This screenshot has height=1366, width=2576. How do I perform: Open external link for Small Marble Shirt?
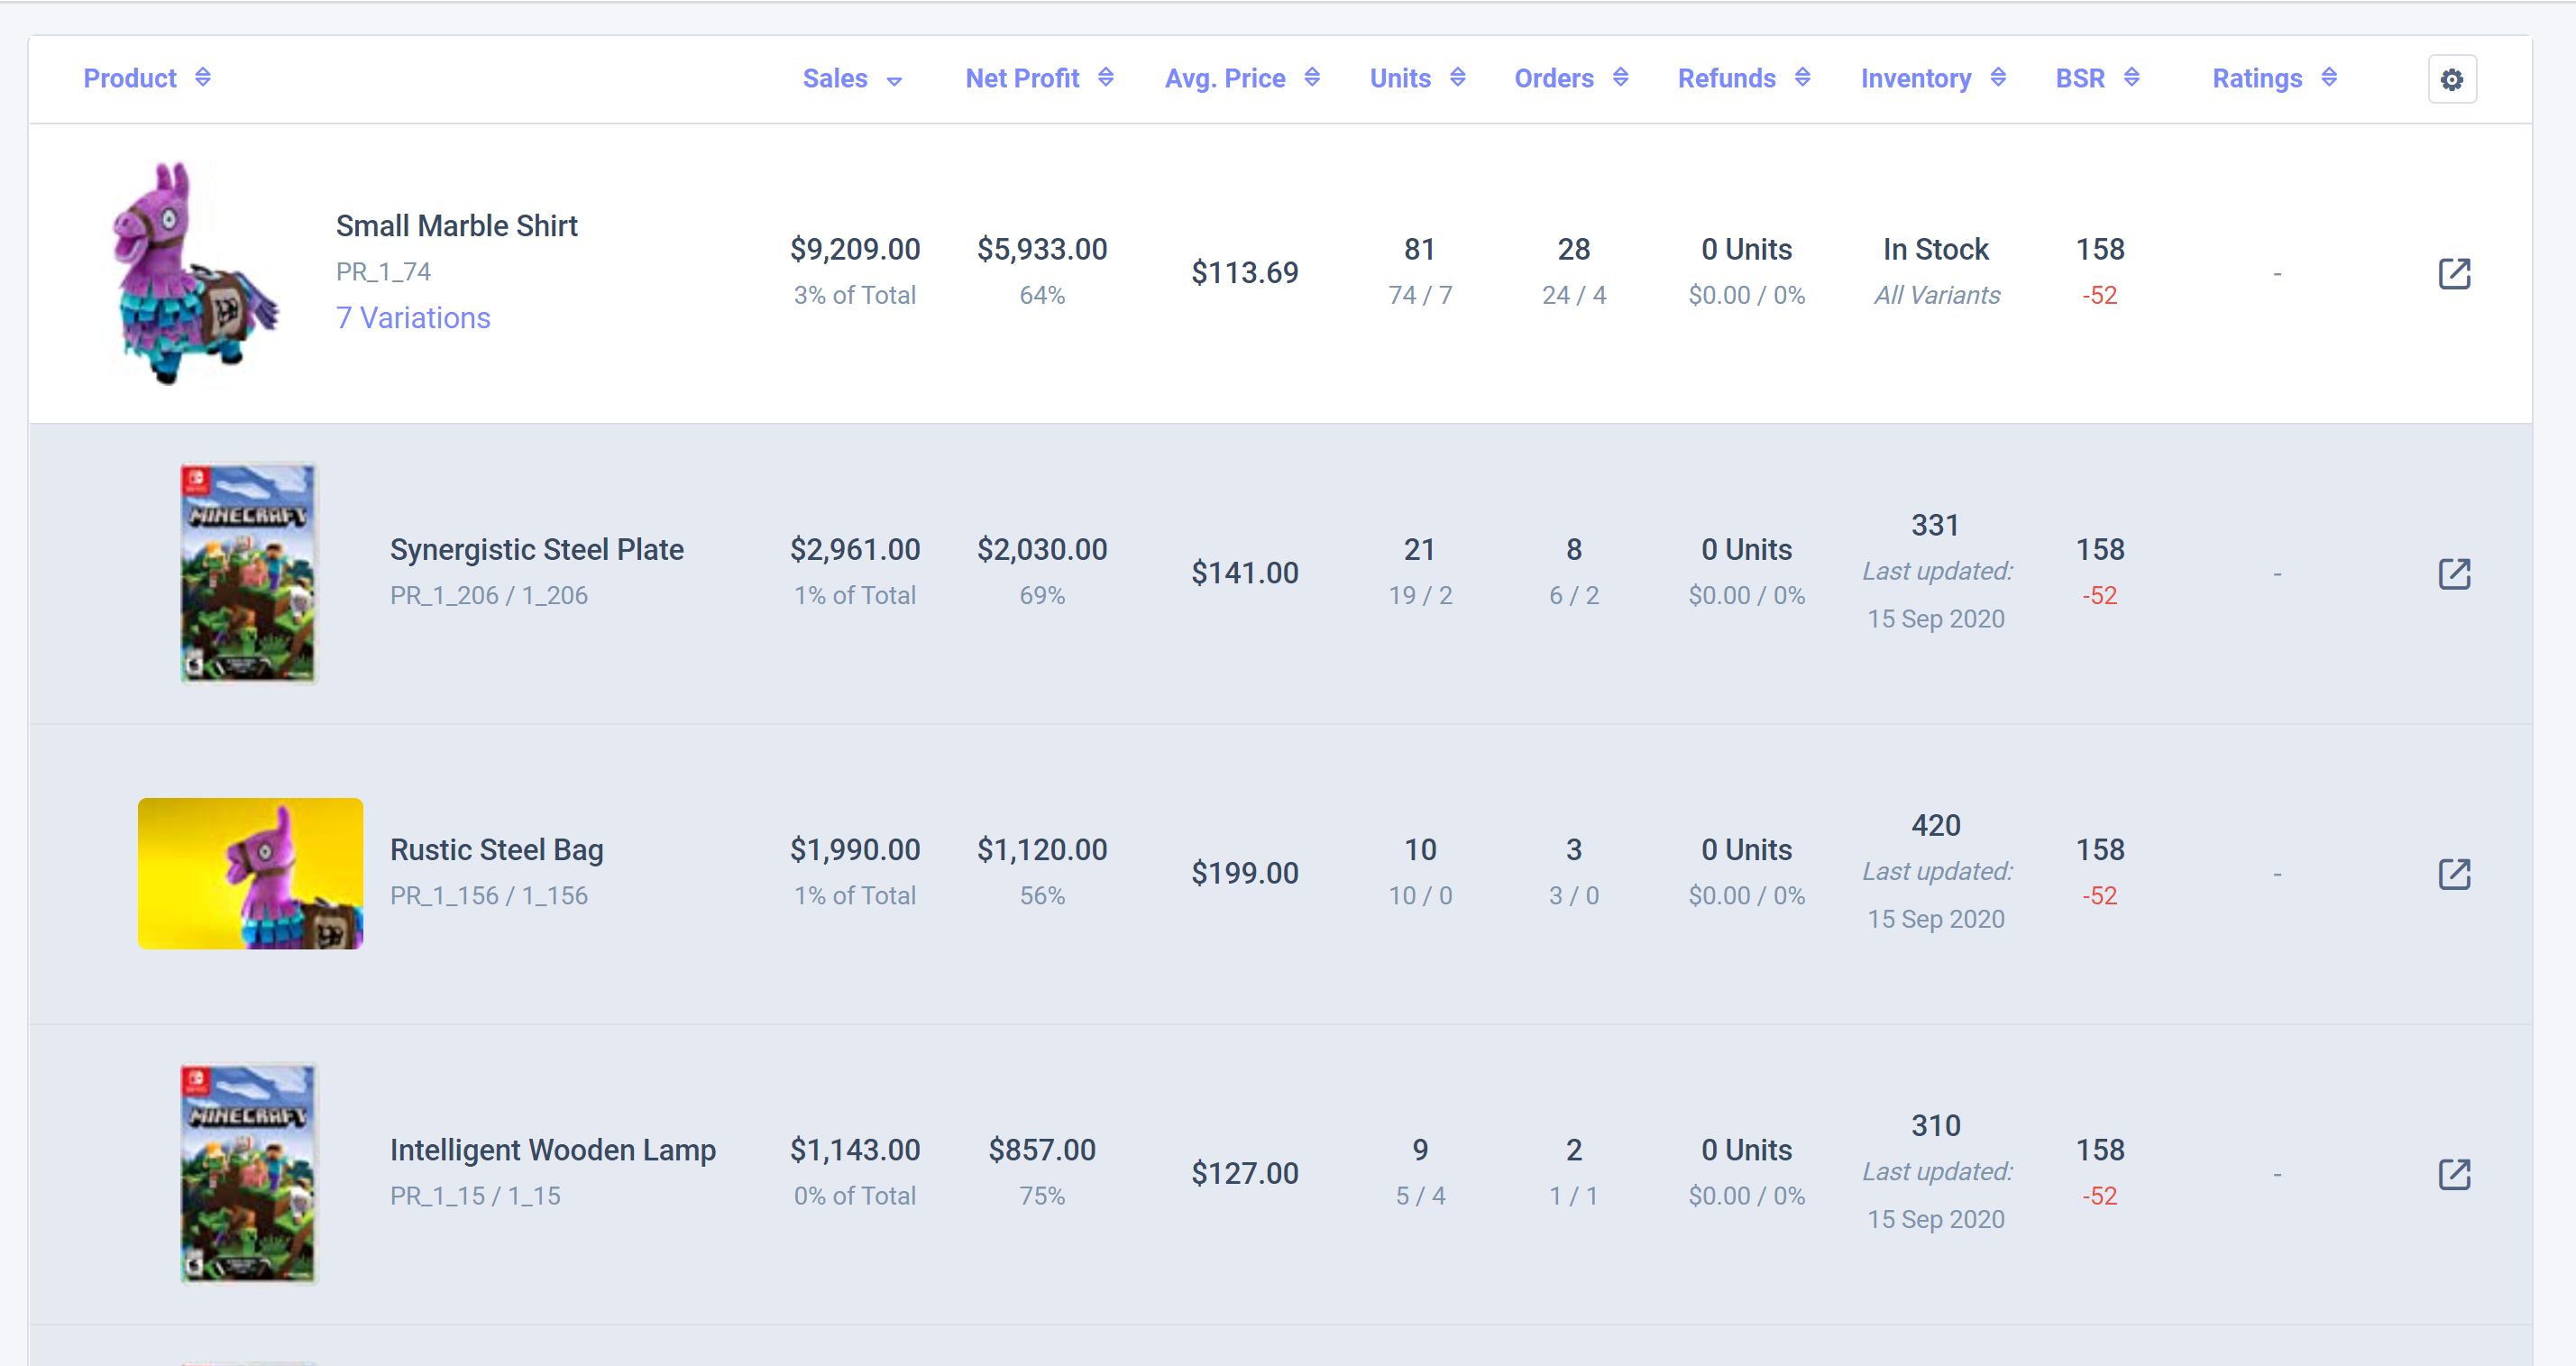click(x=2453, y=273)
